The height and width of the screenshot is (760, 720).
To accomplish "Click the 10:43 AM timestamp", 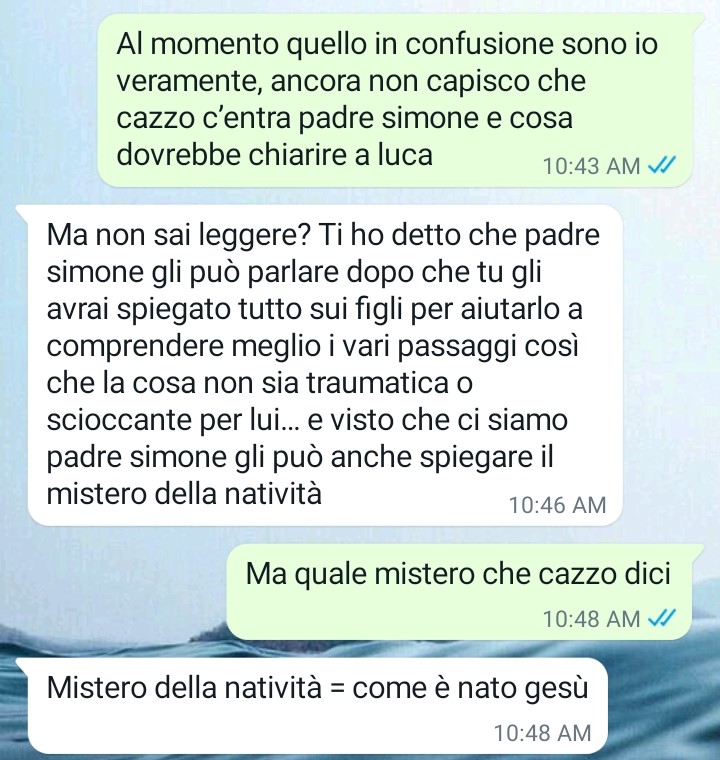I will coord(592,166).
